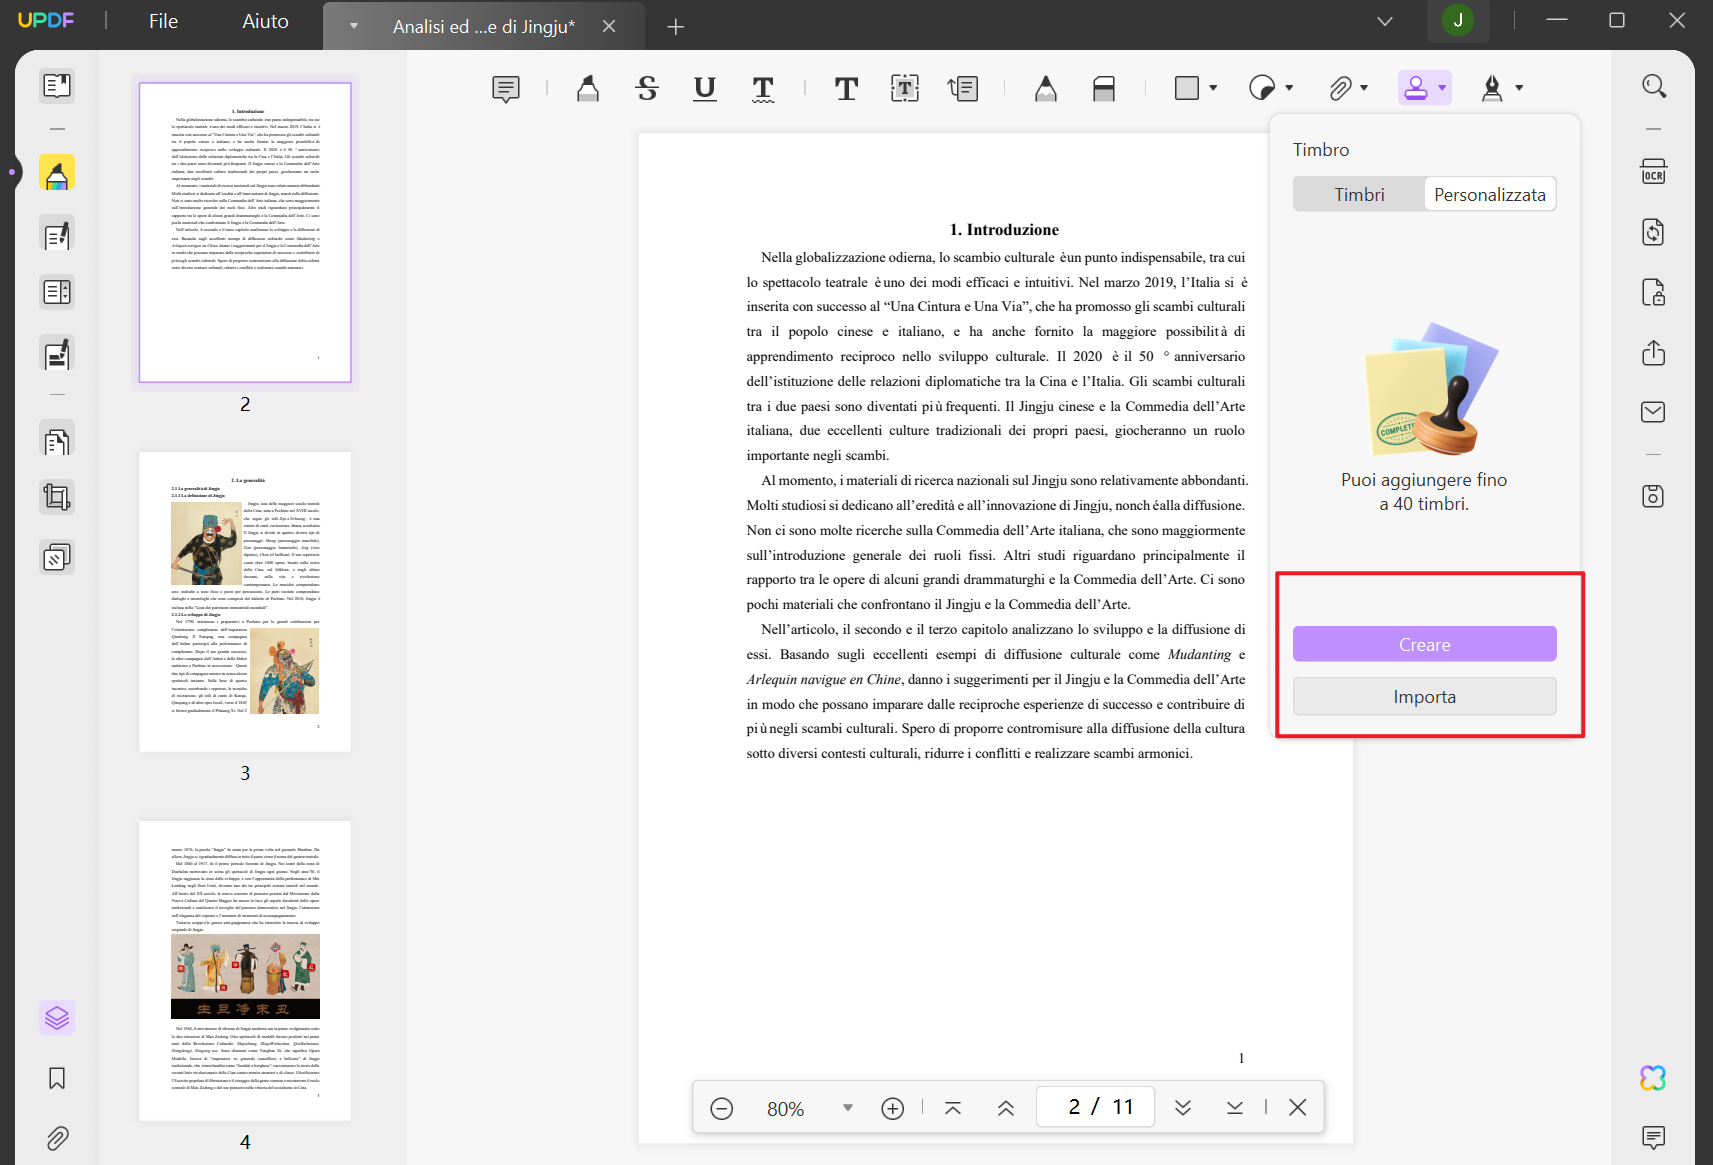Switch to the Personalizzata tab
Screen dimensions: 1713x1165
click(x=1489, y=194)
